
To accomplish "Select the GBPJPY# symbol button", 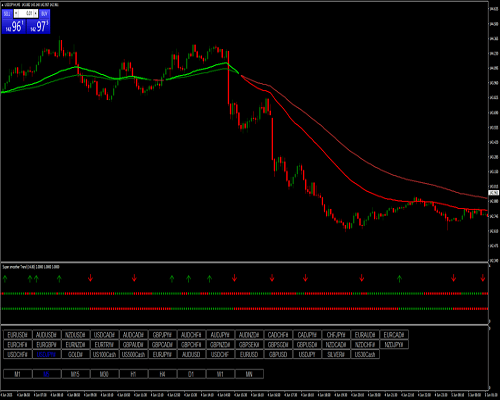I will [x=162, y=335].
